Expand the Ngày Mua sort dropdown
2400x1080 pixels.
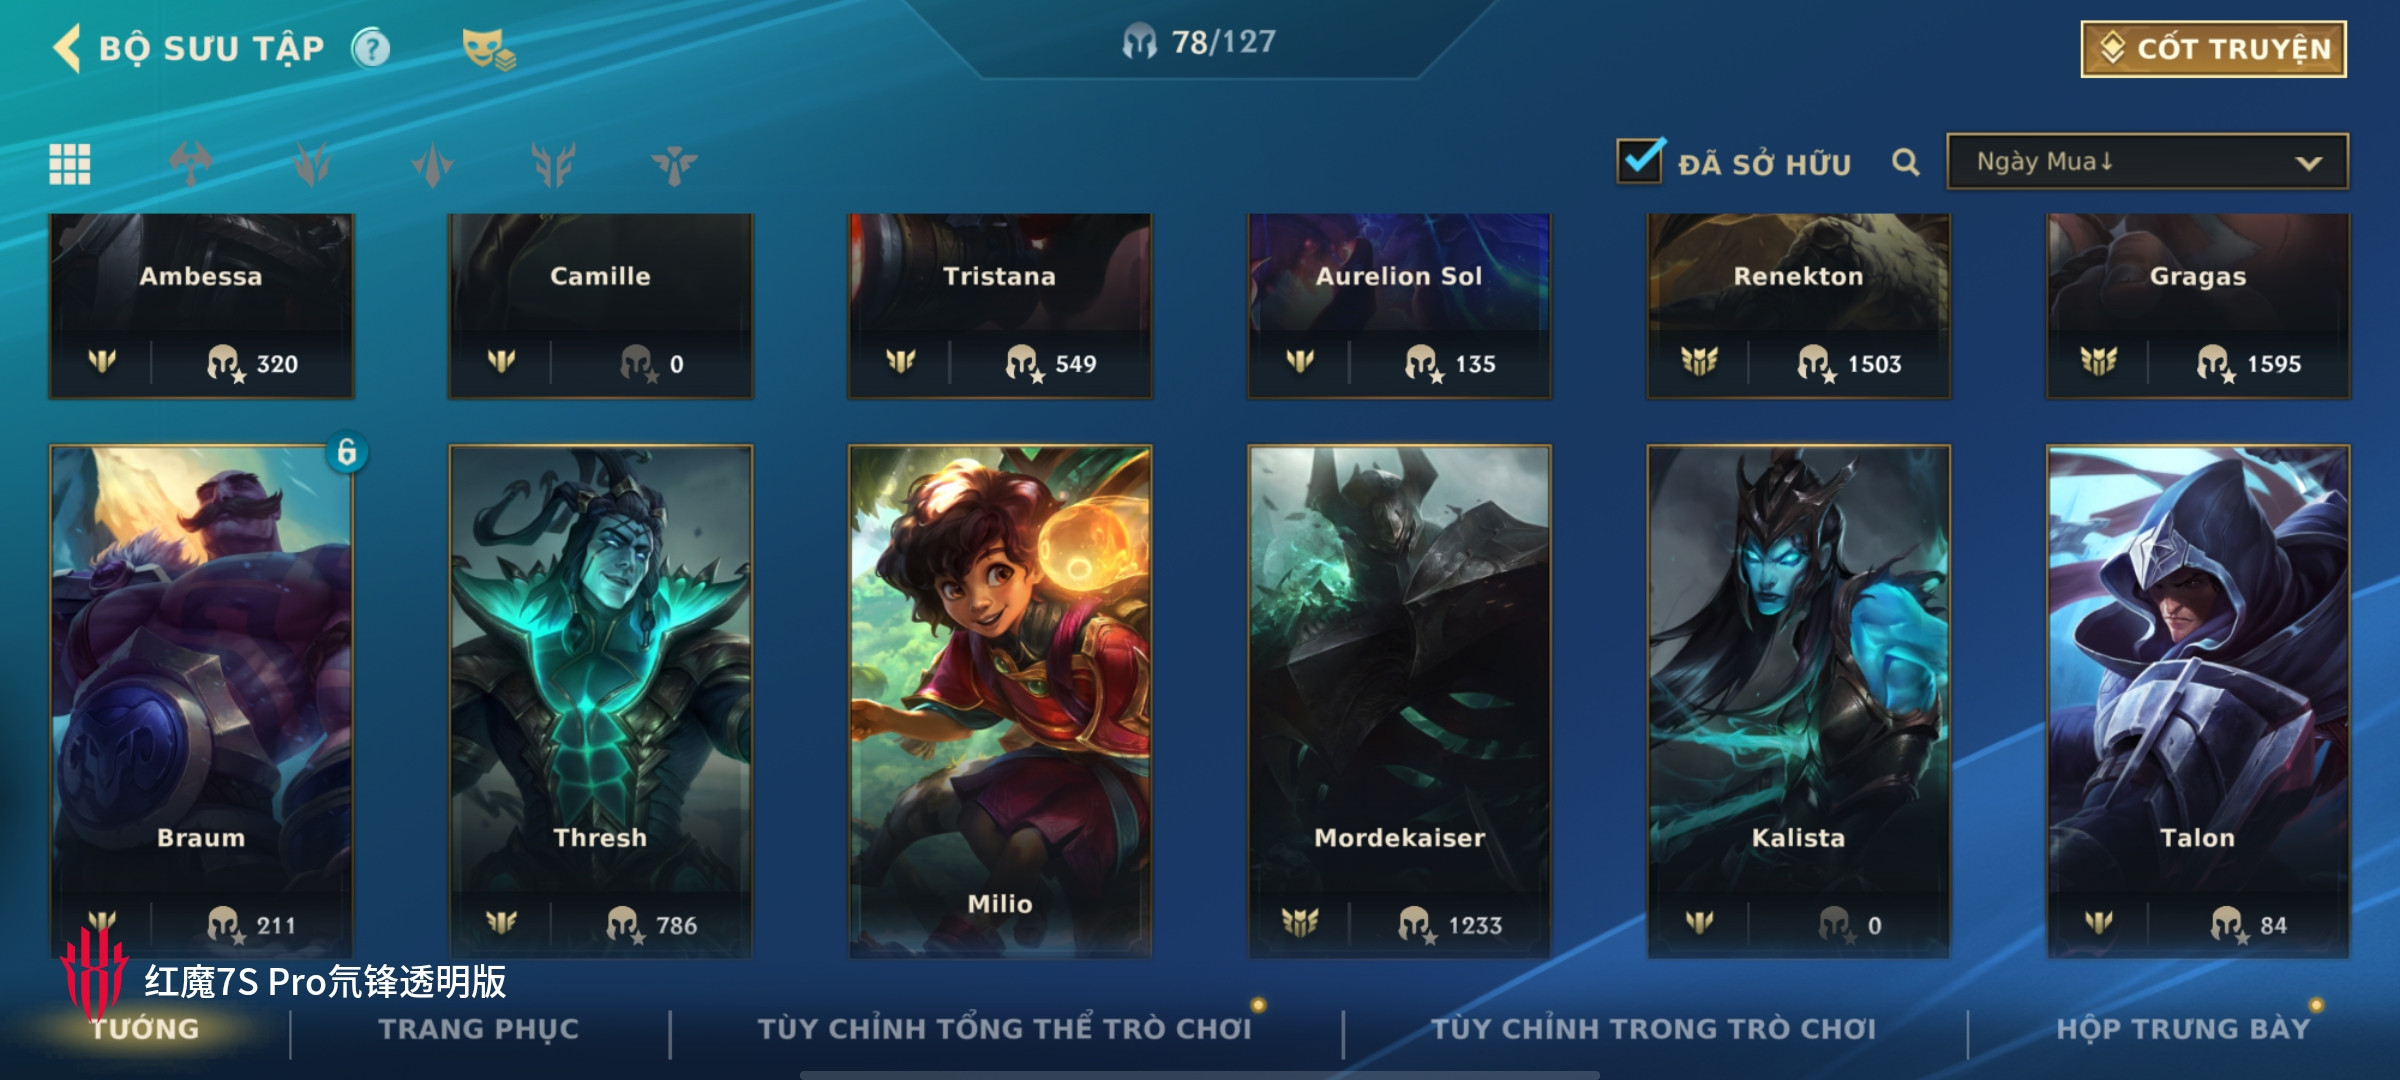2147,161
